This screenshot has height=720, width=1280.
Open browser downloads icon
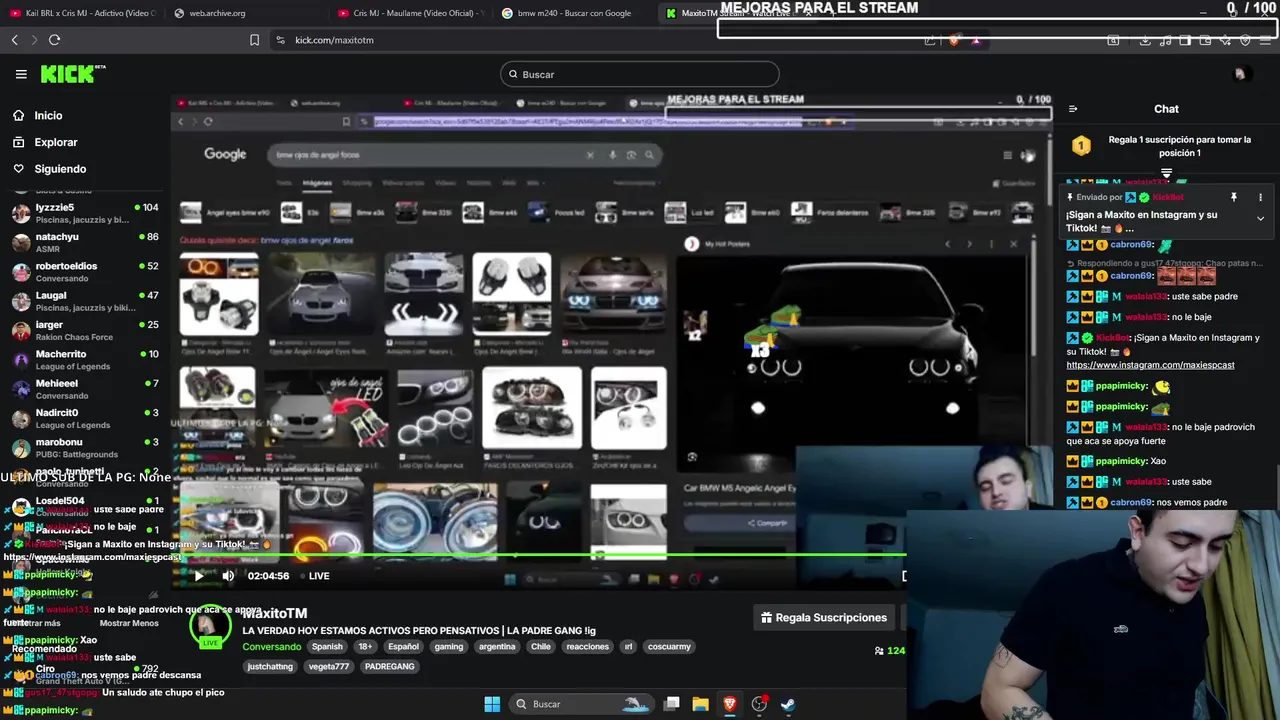pyautogui.click(x=1145, y=40)
